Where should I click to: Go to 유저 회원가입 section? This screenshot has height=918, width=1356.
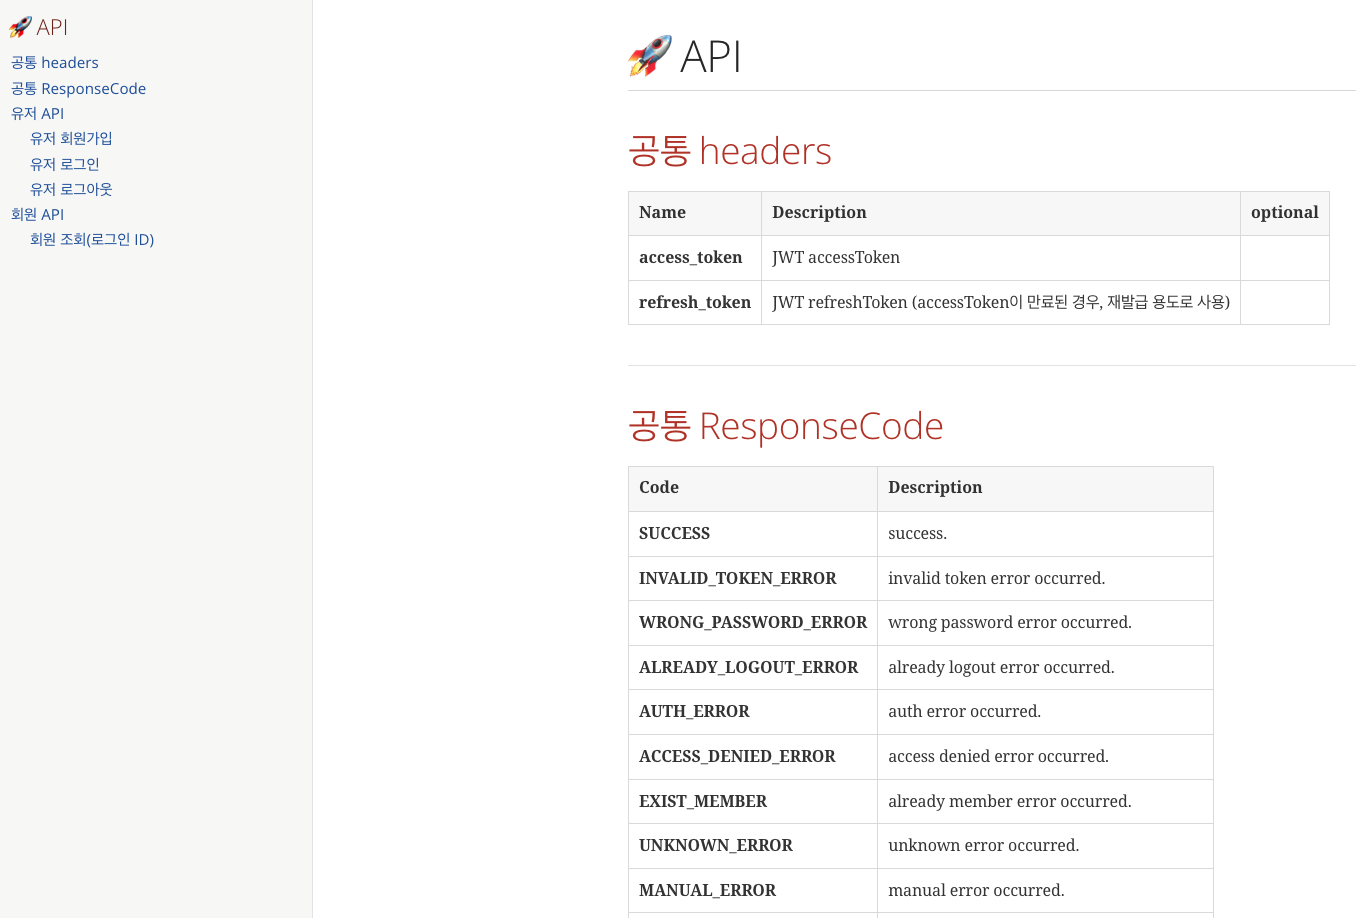pos(71,139)
